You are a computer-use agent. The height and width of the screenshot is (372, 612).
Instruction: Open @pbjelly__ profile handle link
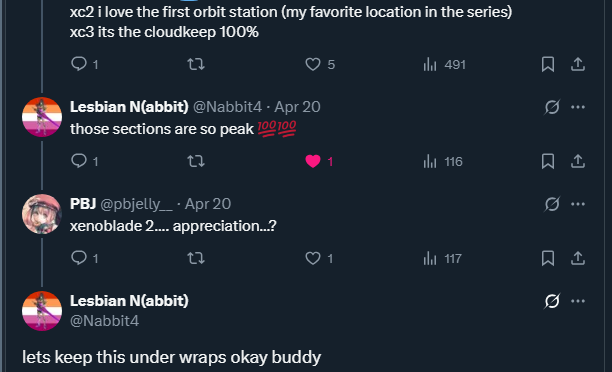pos(136,204)
